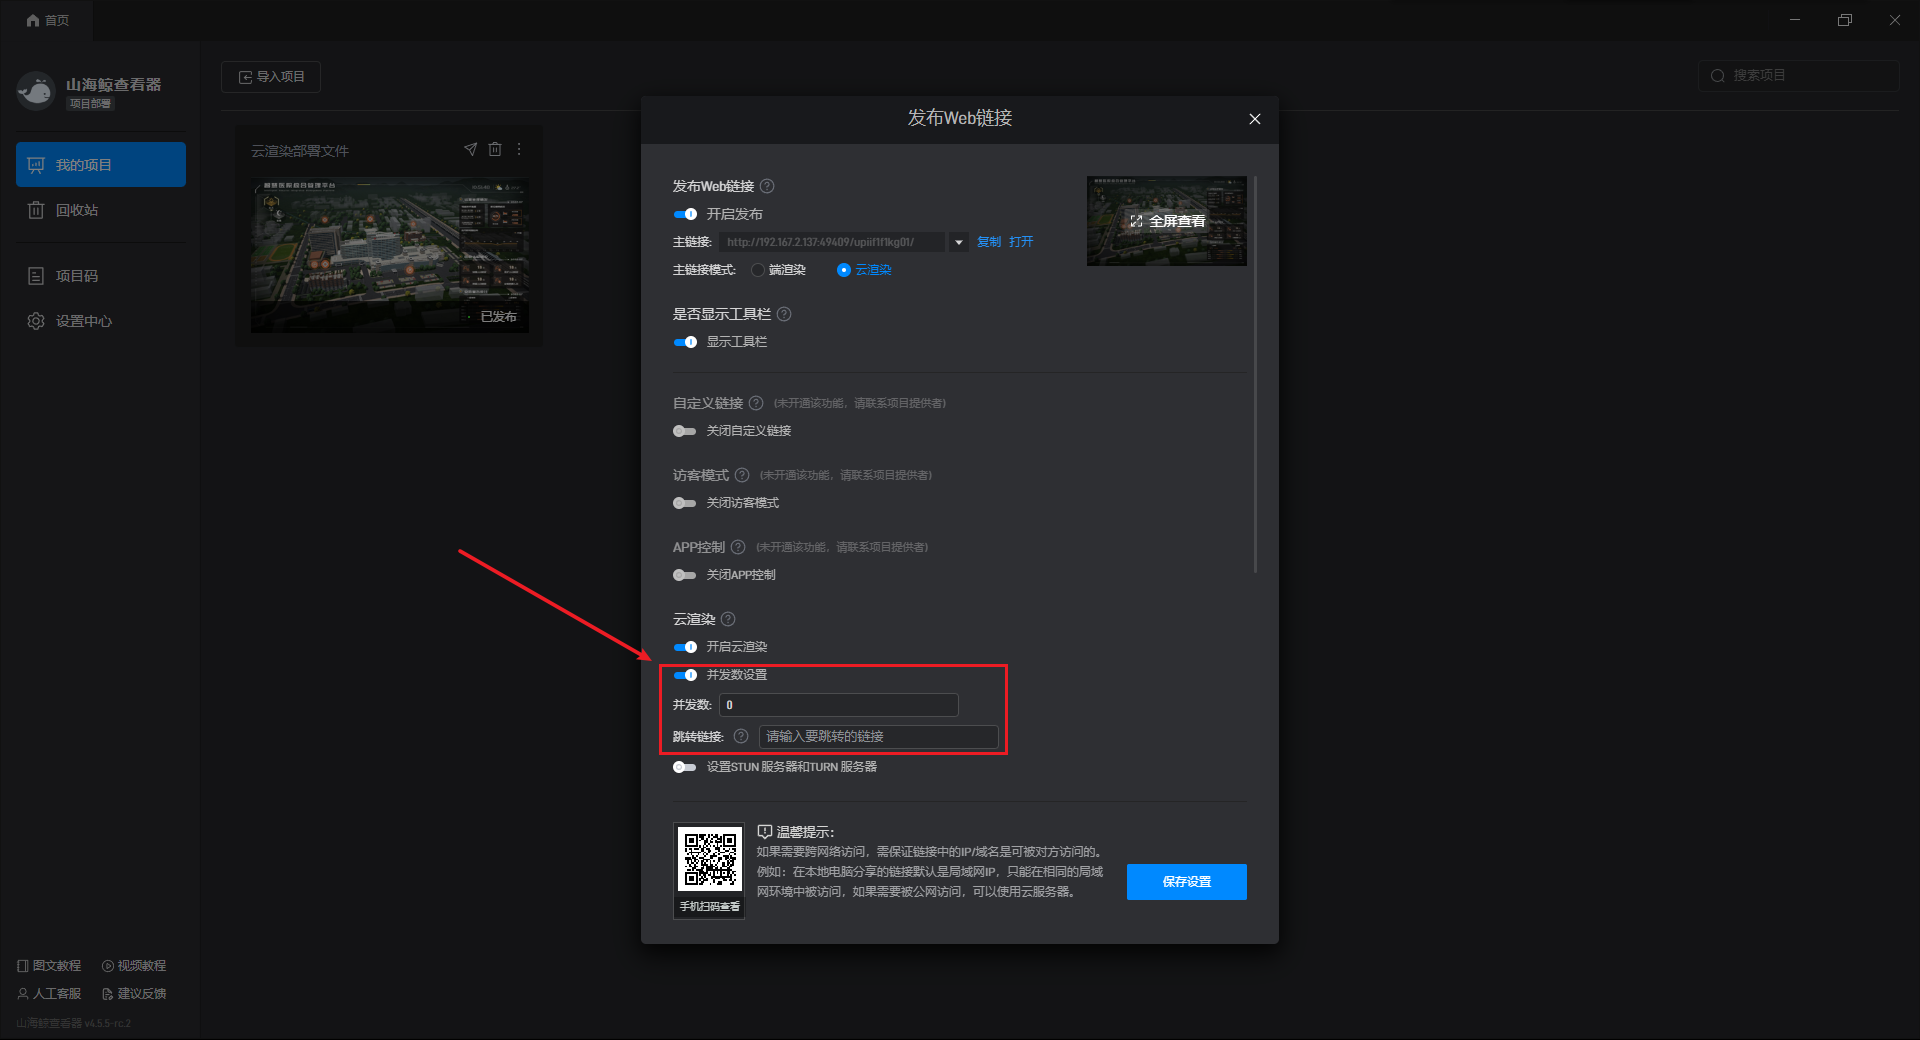Click the share icon on the project card
The image size is (1920, 1040).
[470, 149]
